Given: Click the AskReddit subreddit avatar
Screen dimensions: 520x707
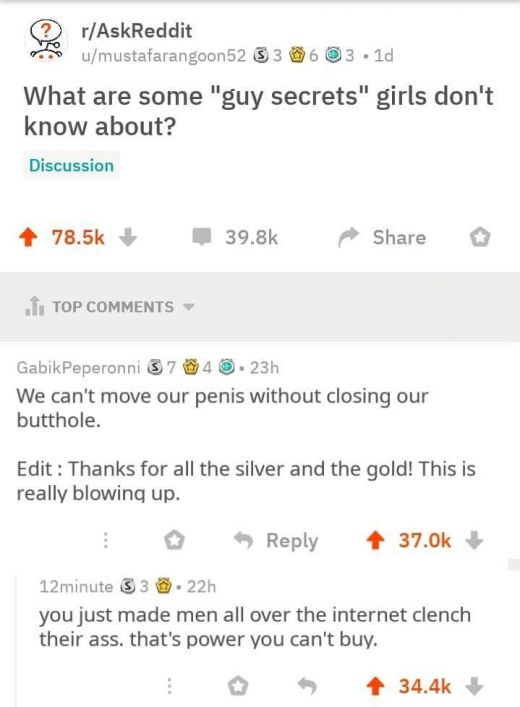Looking at the screenshot, I should click(46, 41).
